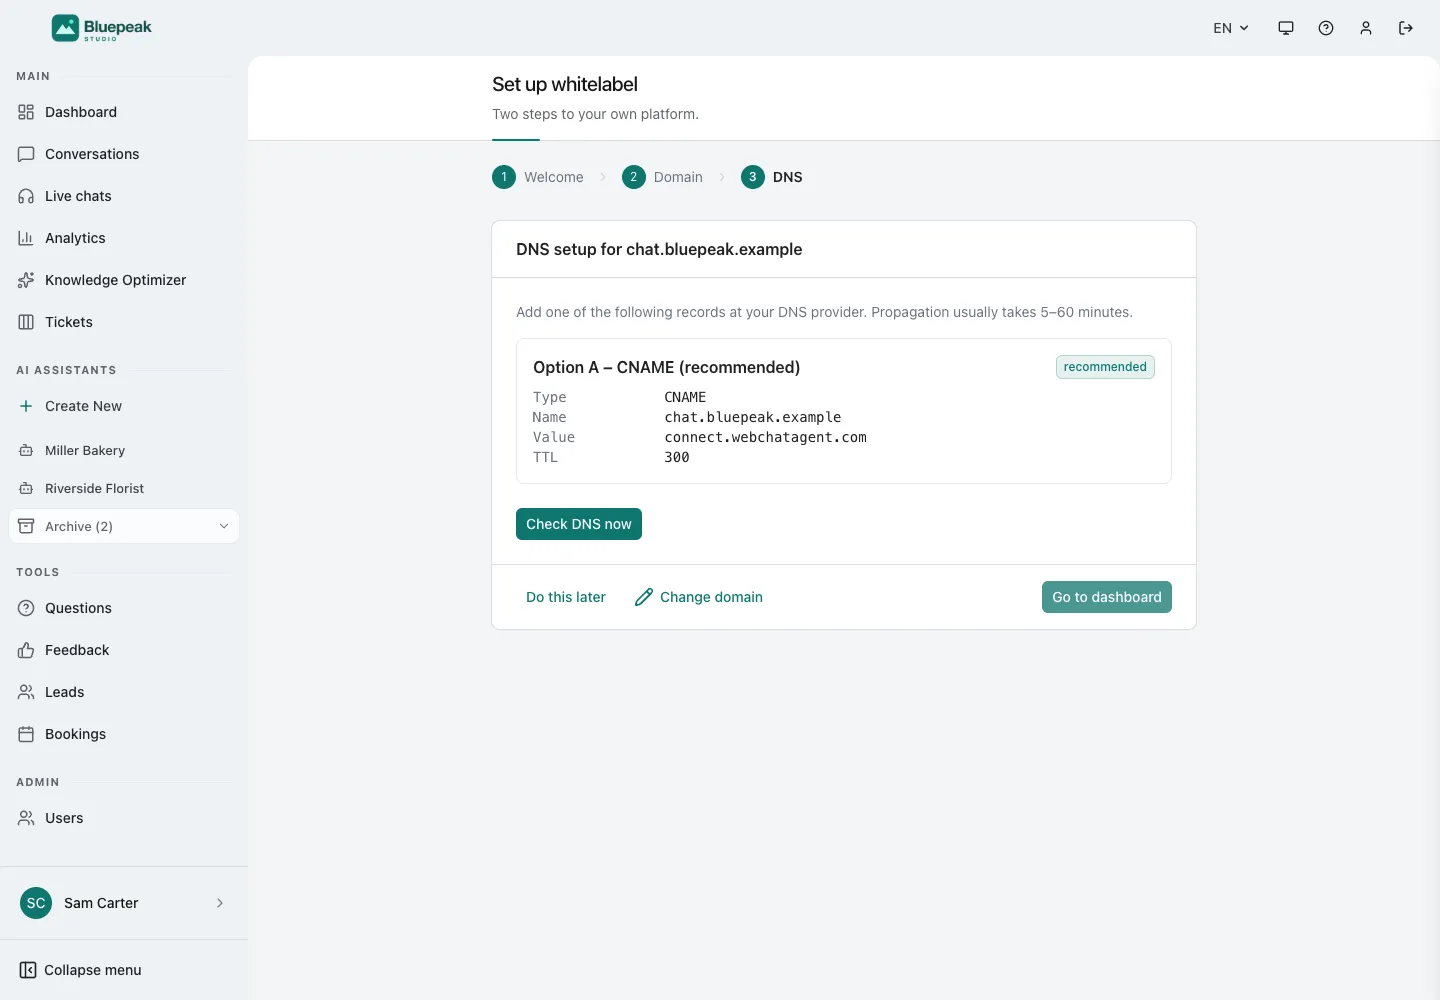Image resolution: width=1440 pixels, height=1000 pixels.
Task: Click the SC avatar circle
Action: tap(36, 903)
